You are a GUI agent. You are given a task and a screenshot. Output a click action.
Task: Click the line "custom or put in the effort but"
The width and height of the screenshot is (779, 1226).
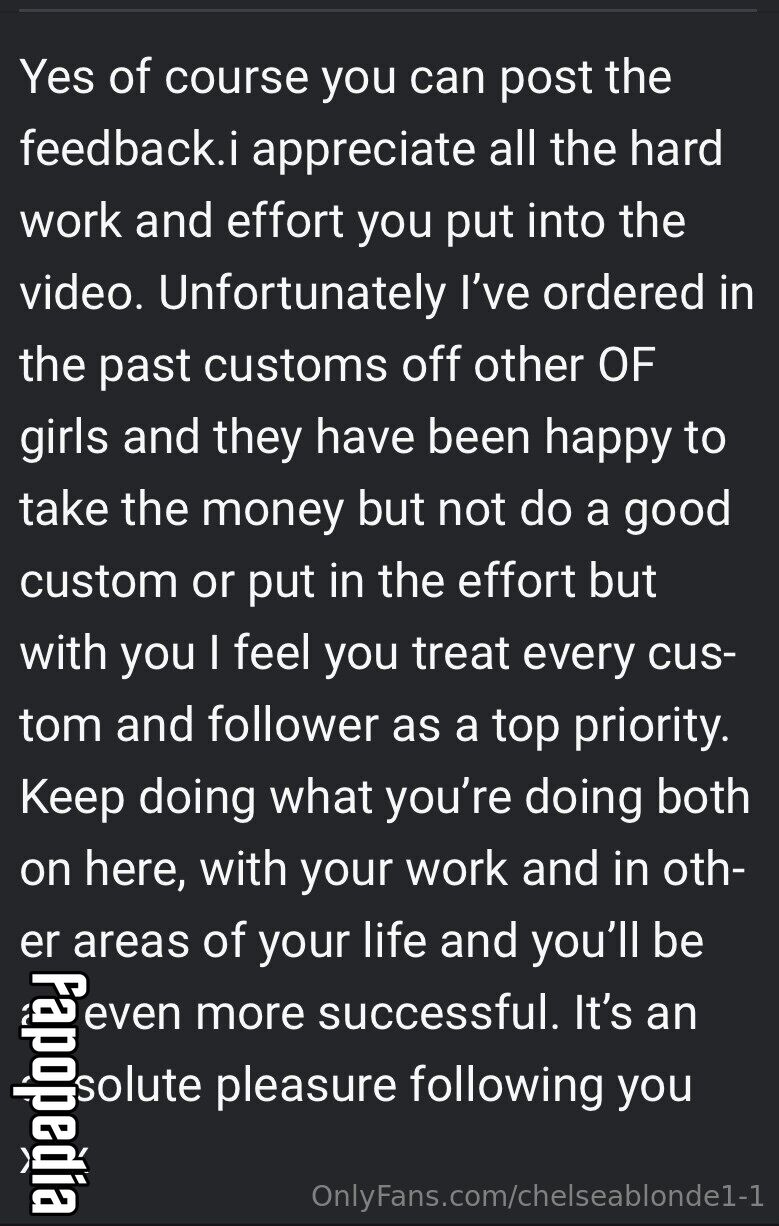[x=339, y=582]
